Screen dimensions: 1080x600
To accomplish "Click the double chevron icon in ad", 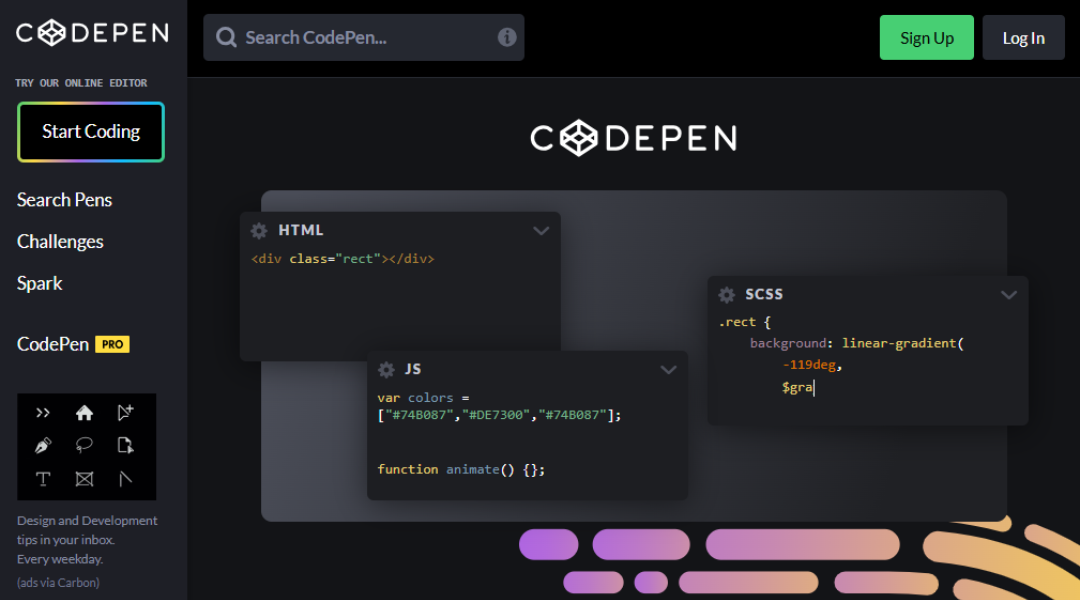I will point(43,413).
